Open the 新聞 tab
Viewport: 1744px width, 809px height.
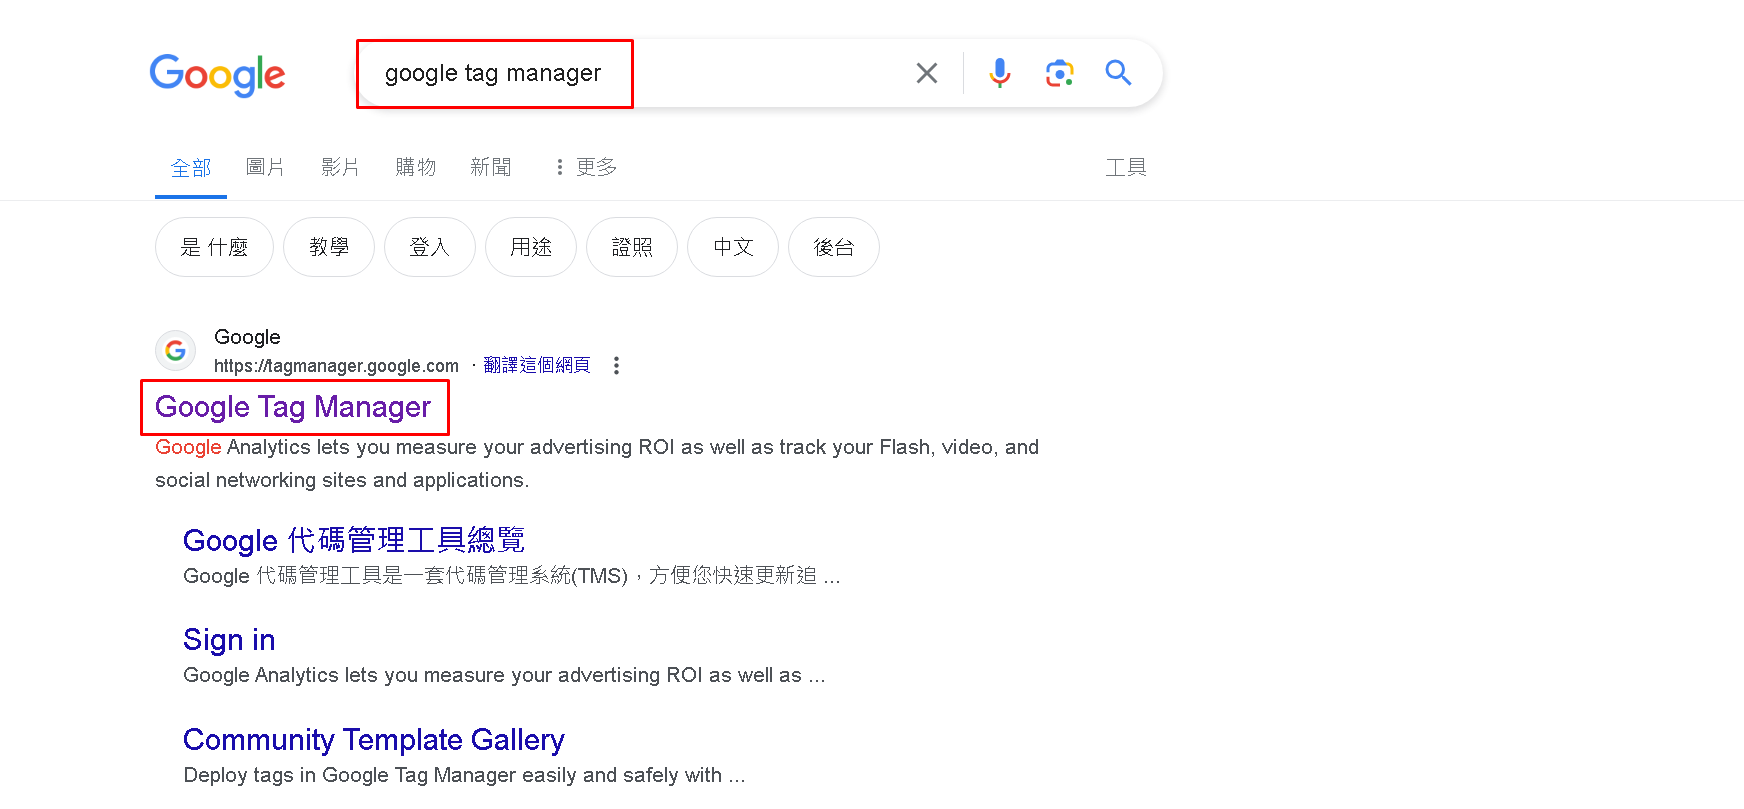[491, 167]
